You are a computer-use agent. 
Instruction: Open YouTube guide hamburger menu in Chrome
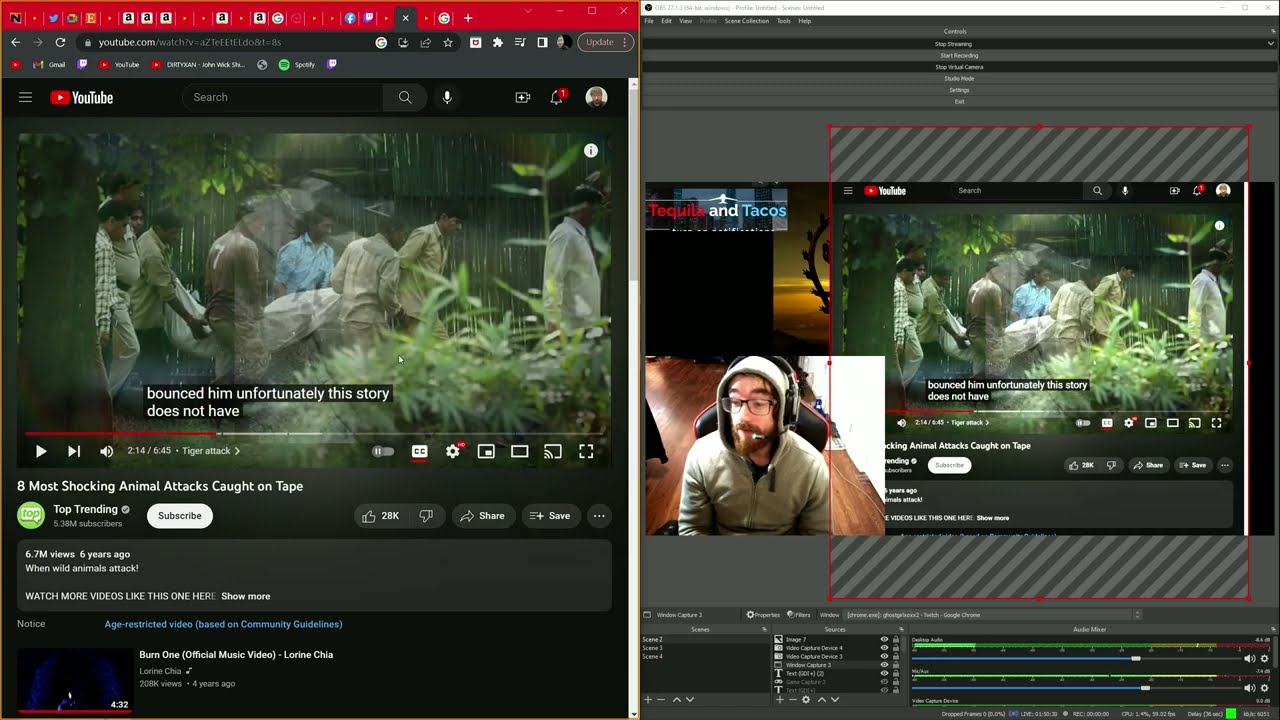point(26,97)
